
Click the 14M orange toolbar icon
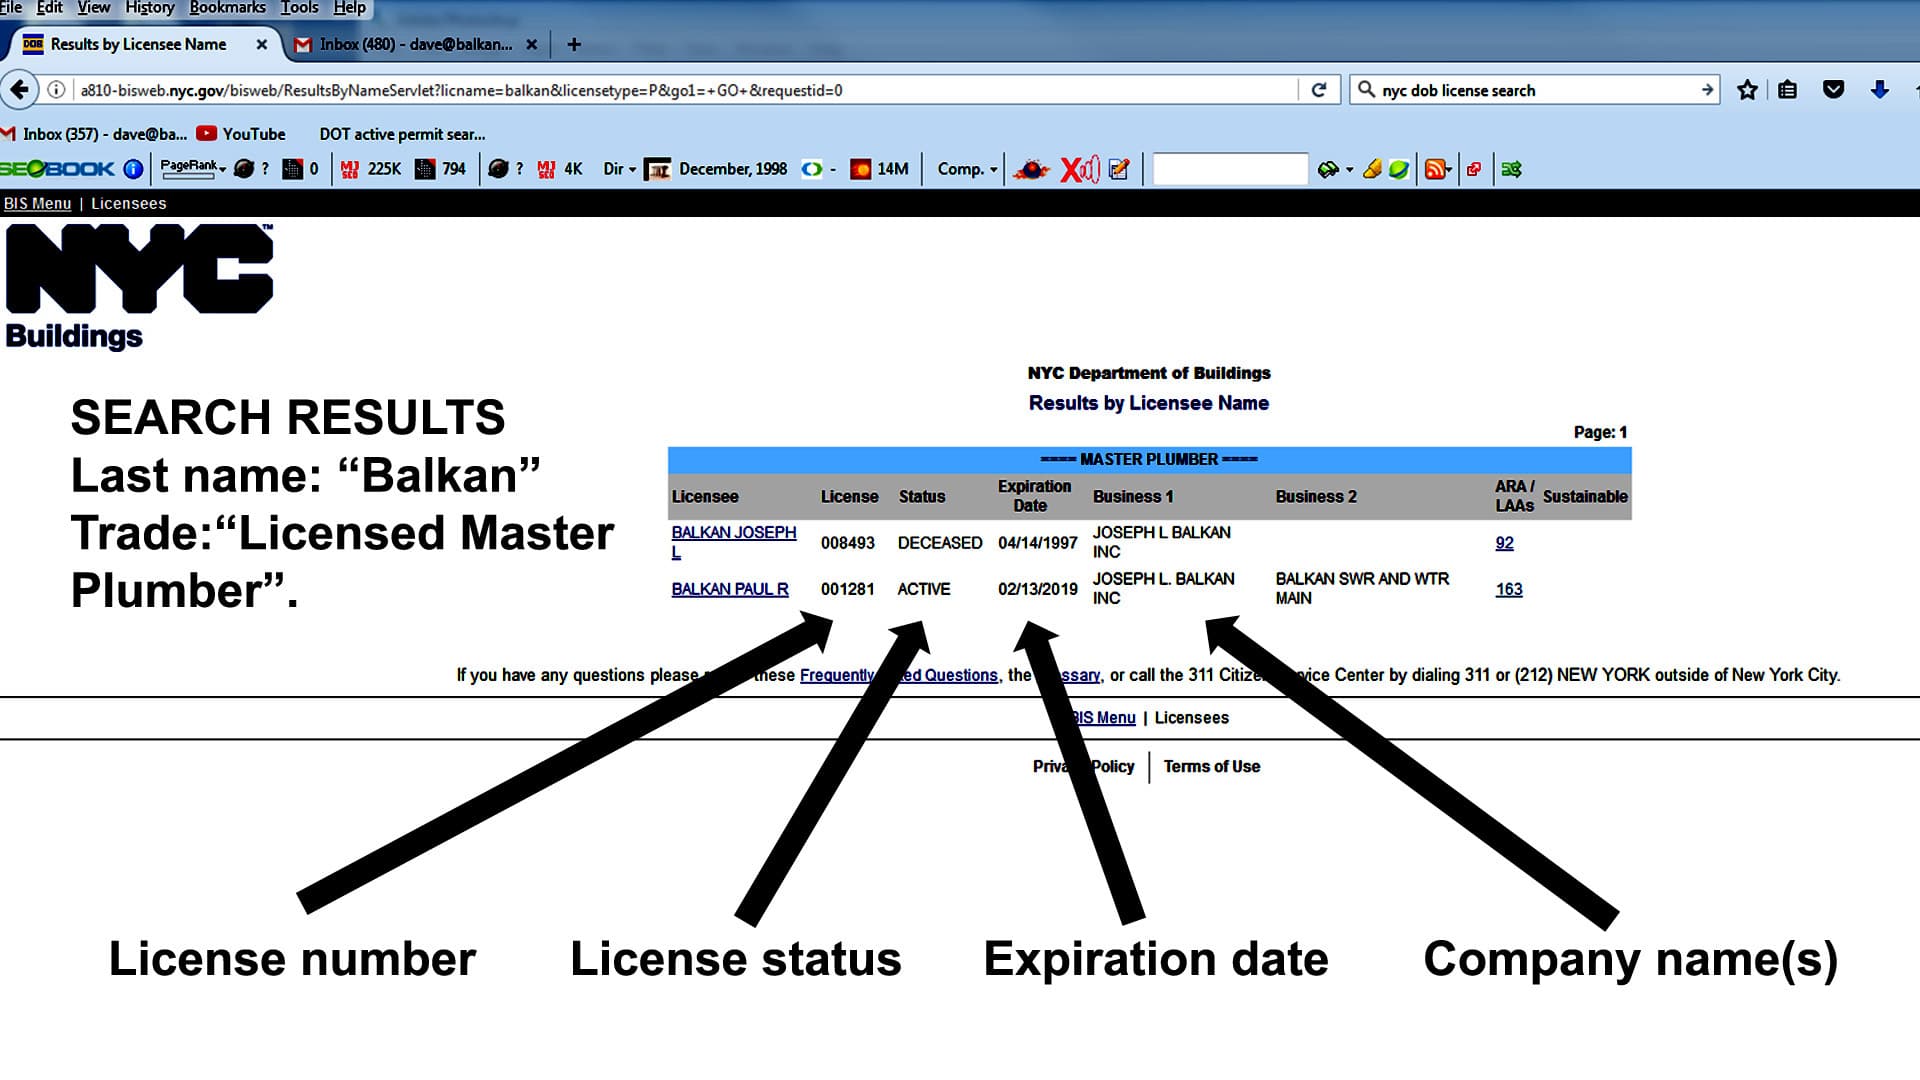click(860, 169)
